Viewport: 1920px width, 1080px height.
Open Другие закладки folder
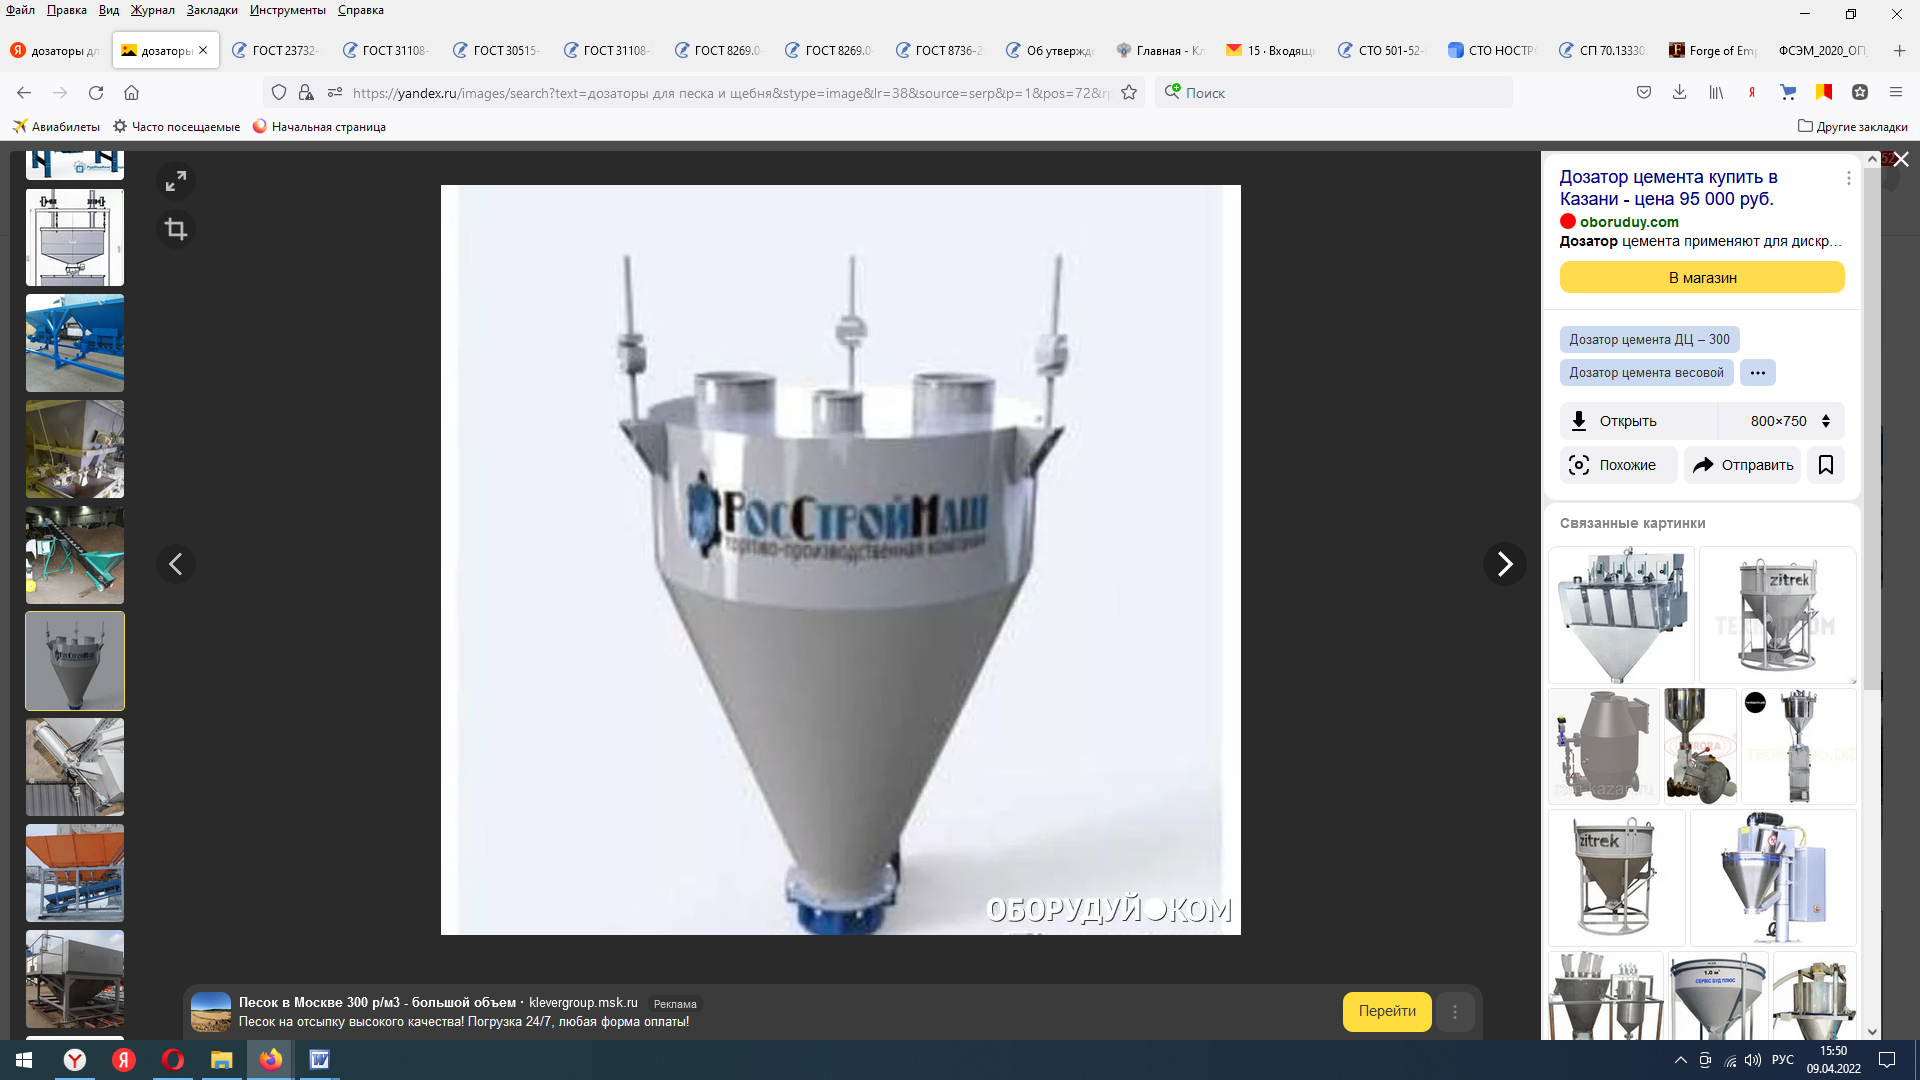[1852, 127]
